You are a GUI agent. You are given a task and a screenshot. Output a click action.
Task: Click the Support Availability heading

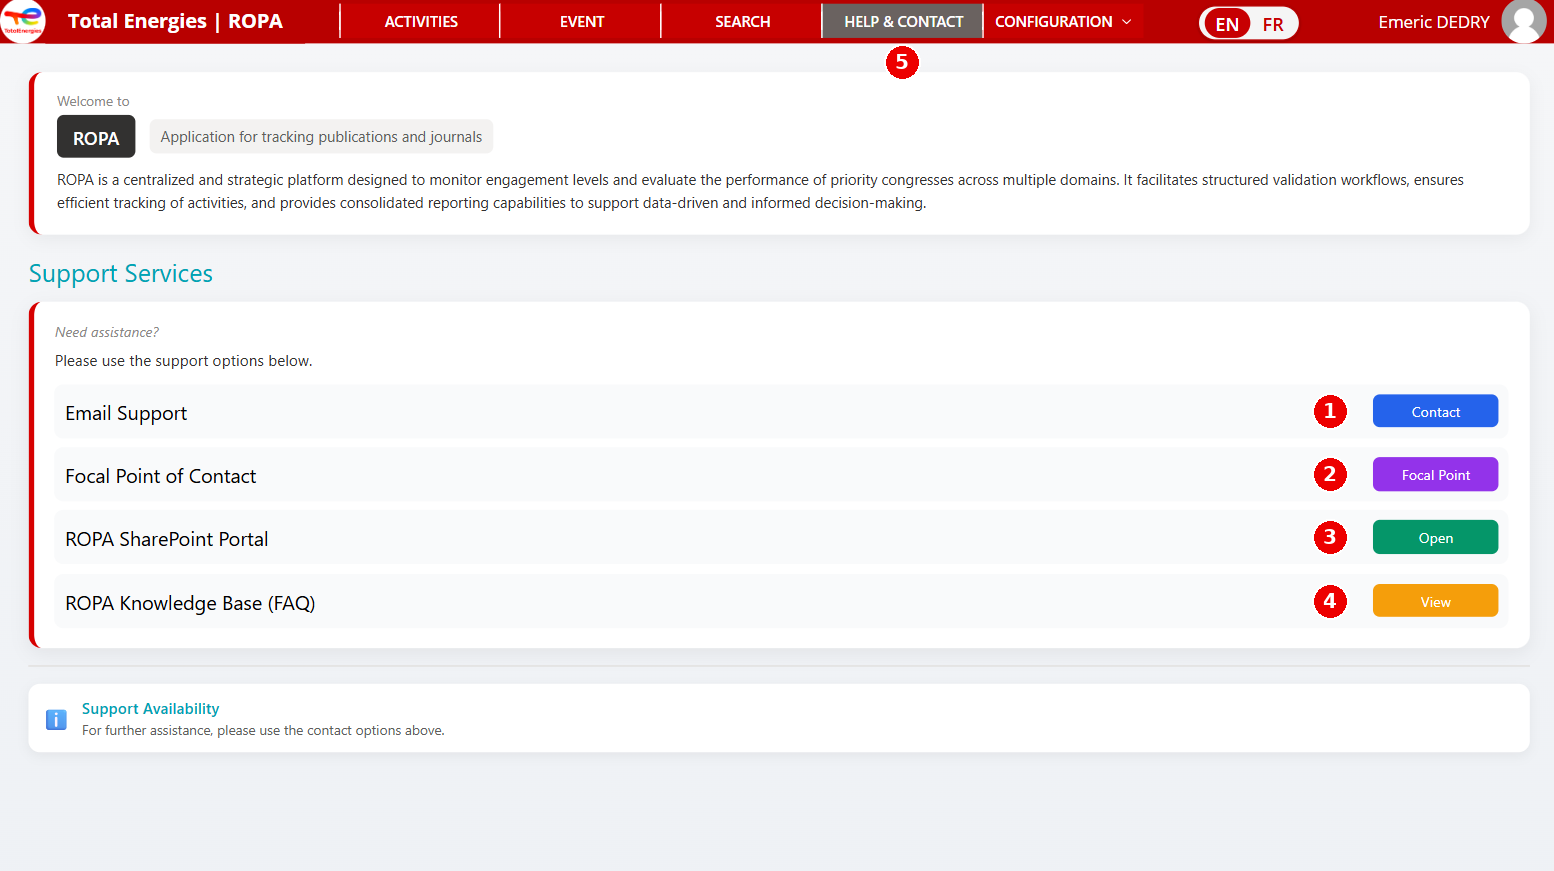pyautogui.click(x=150, y=708)
